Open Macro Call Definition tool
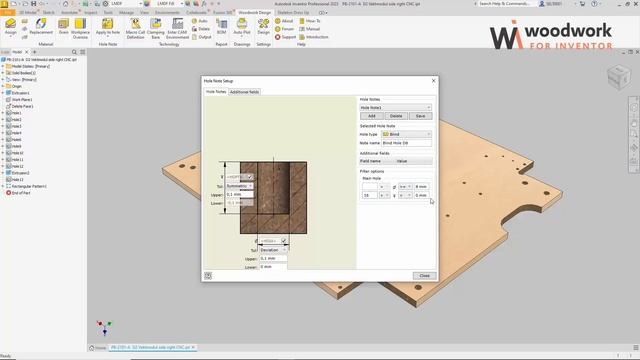Screen dimensions: 640x360 click(135, 29)
